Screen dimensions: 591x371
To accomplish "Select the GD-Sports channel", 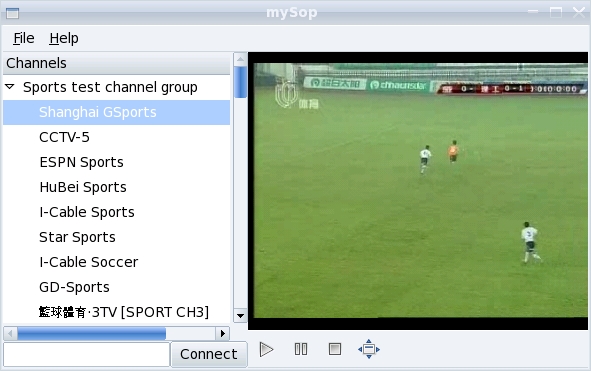I will point(116,287).
